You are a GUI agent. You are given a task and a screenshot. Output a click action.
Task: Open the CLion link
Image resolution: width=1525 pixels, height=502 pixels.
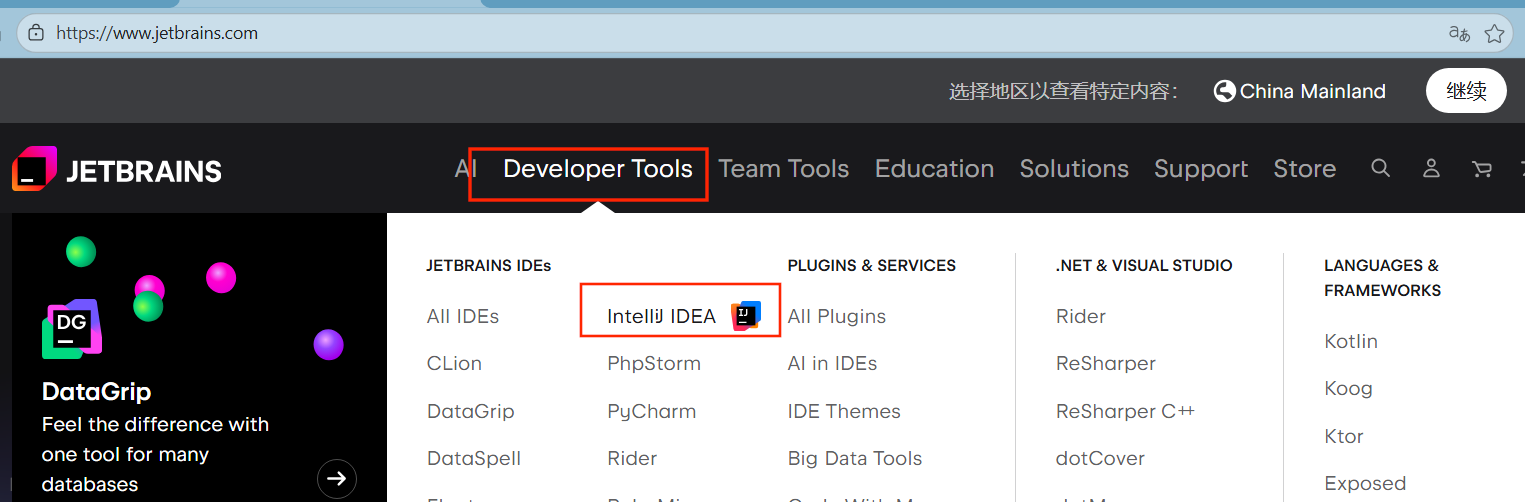pos(454,363)
